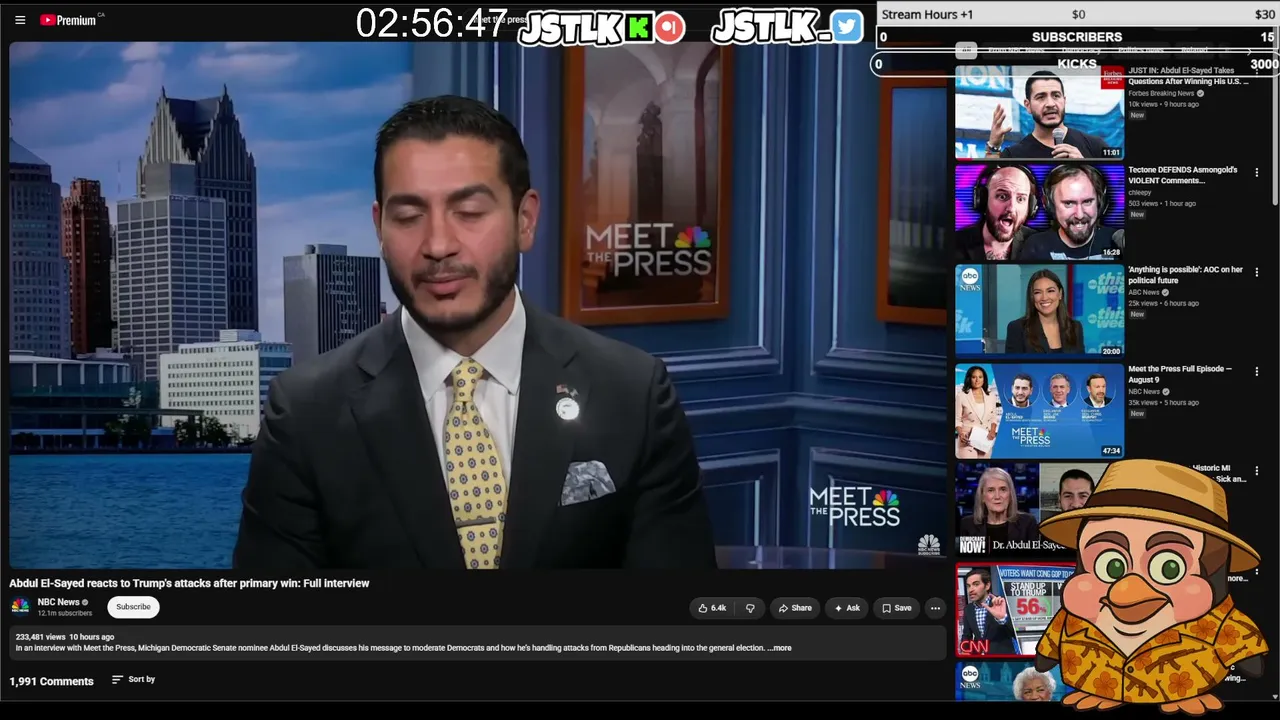Image resolution: width=1280 pixels, height=720 pixels.
Task: Click '25k views • 6 hours ago' text
Action: [x=1165, y=303]
